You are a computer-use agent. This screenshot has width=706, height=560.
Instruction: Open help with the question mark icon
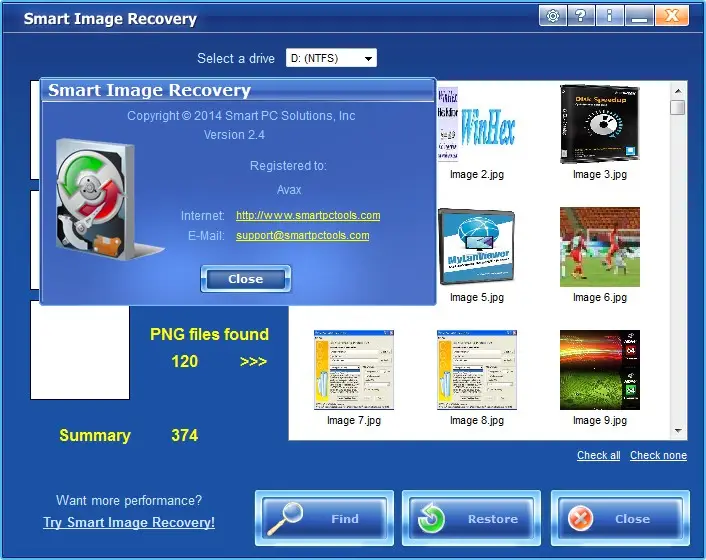(581, 16)
